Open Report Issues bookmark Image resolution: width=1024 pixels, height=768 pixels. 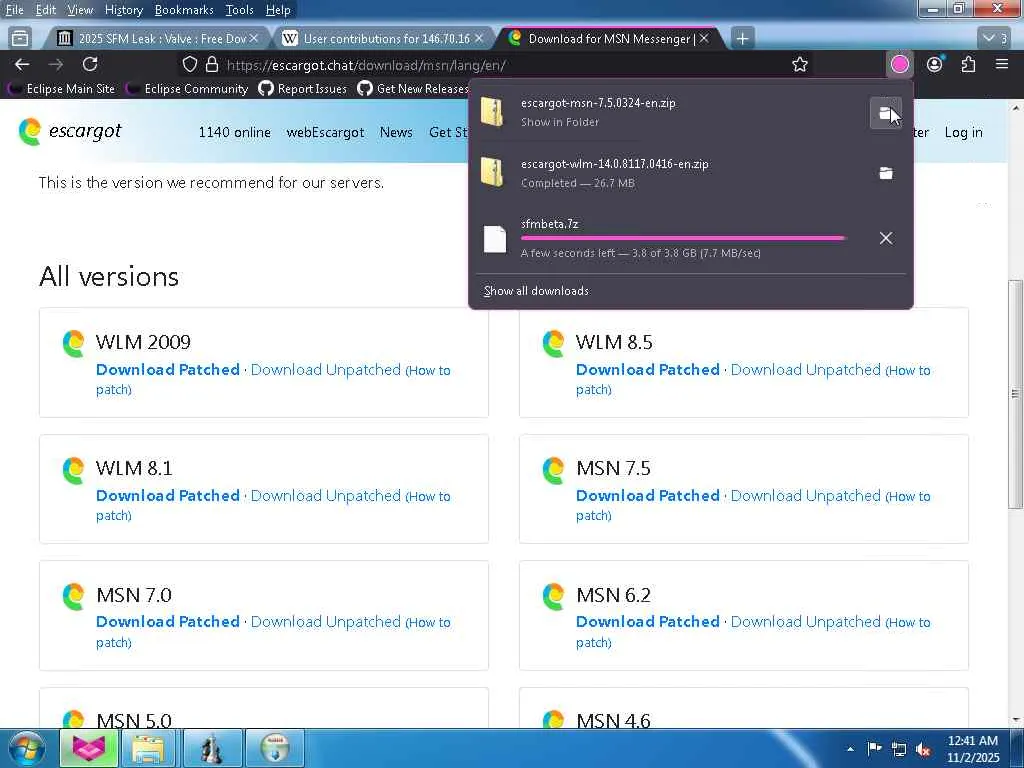click(302, 88)
